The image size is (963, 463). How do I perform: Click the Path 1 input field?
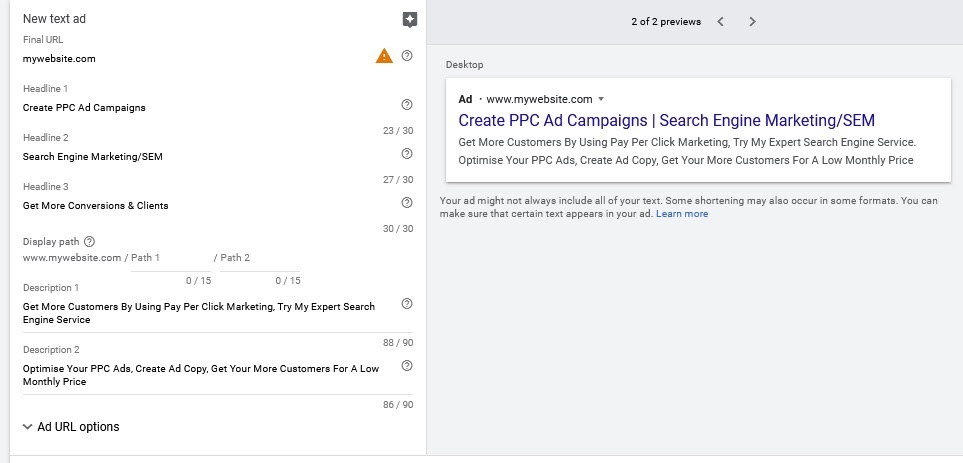click(x=171, y=258)
